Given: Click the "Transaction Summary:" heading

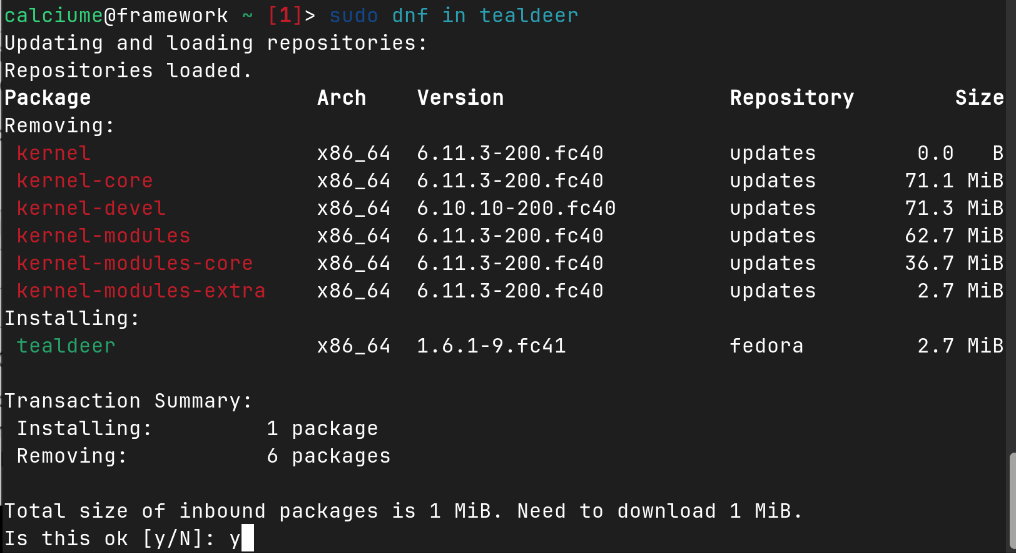Looking at the screenshot, I should coord(128,401).
